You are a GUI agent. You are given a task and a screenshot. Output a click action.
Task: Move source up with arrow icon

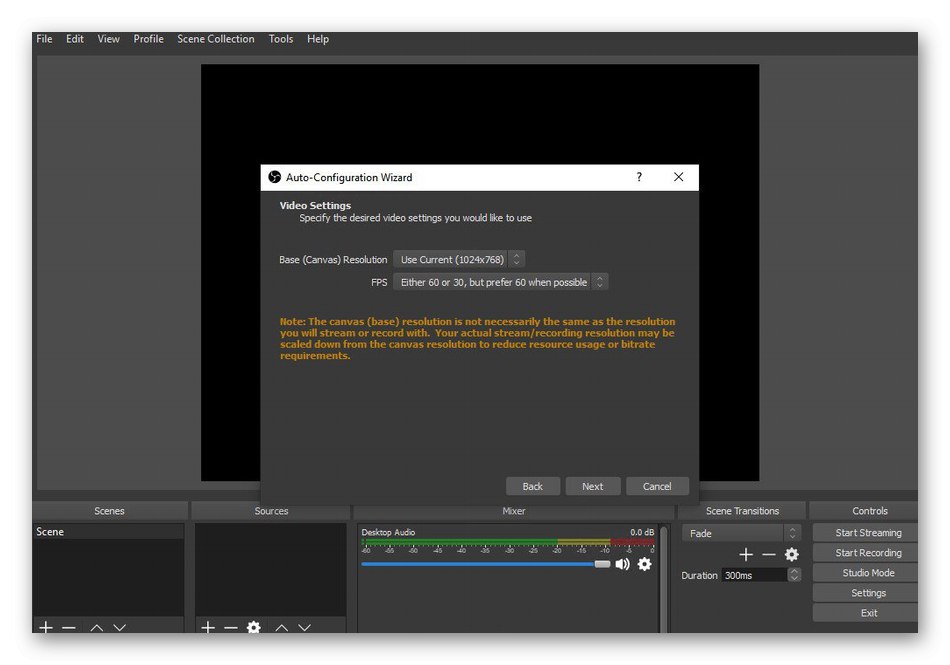pos(282,627)
